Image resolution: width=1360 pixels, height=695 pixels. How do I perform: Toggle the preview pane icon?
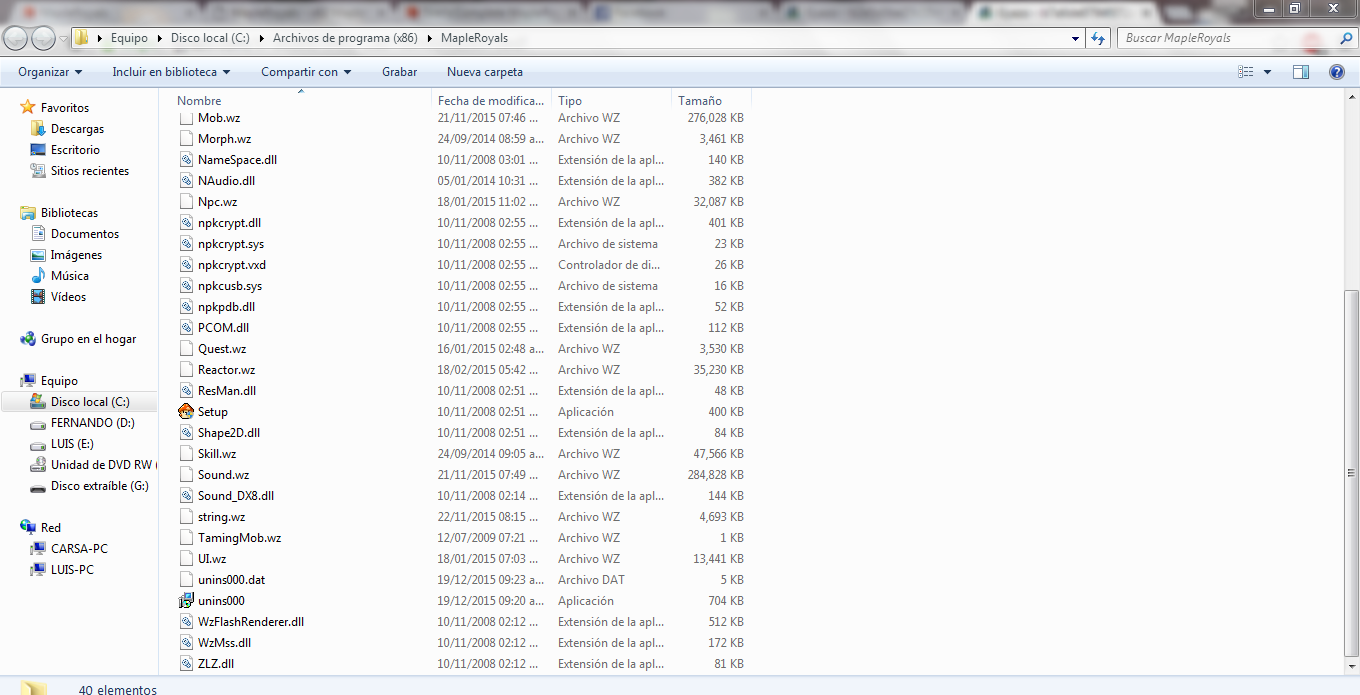click(x=1301, y=72)
